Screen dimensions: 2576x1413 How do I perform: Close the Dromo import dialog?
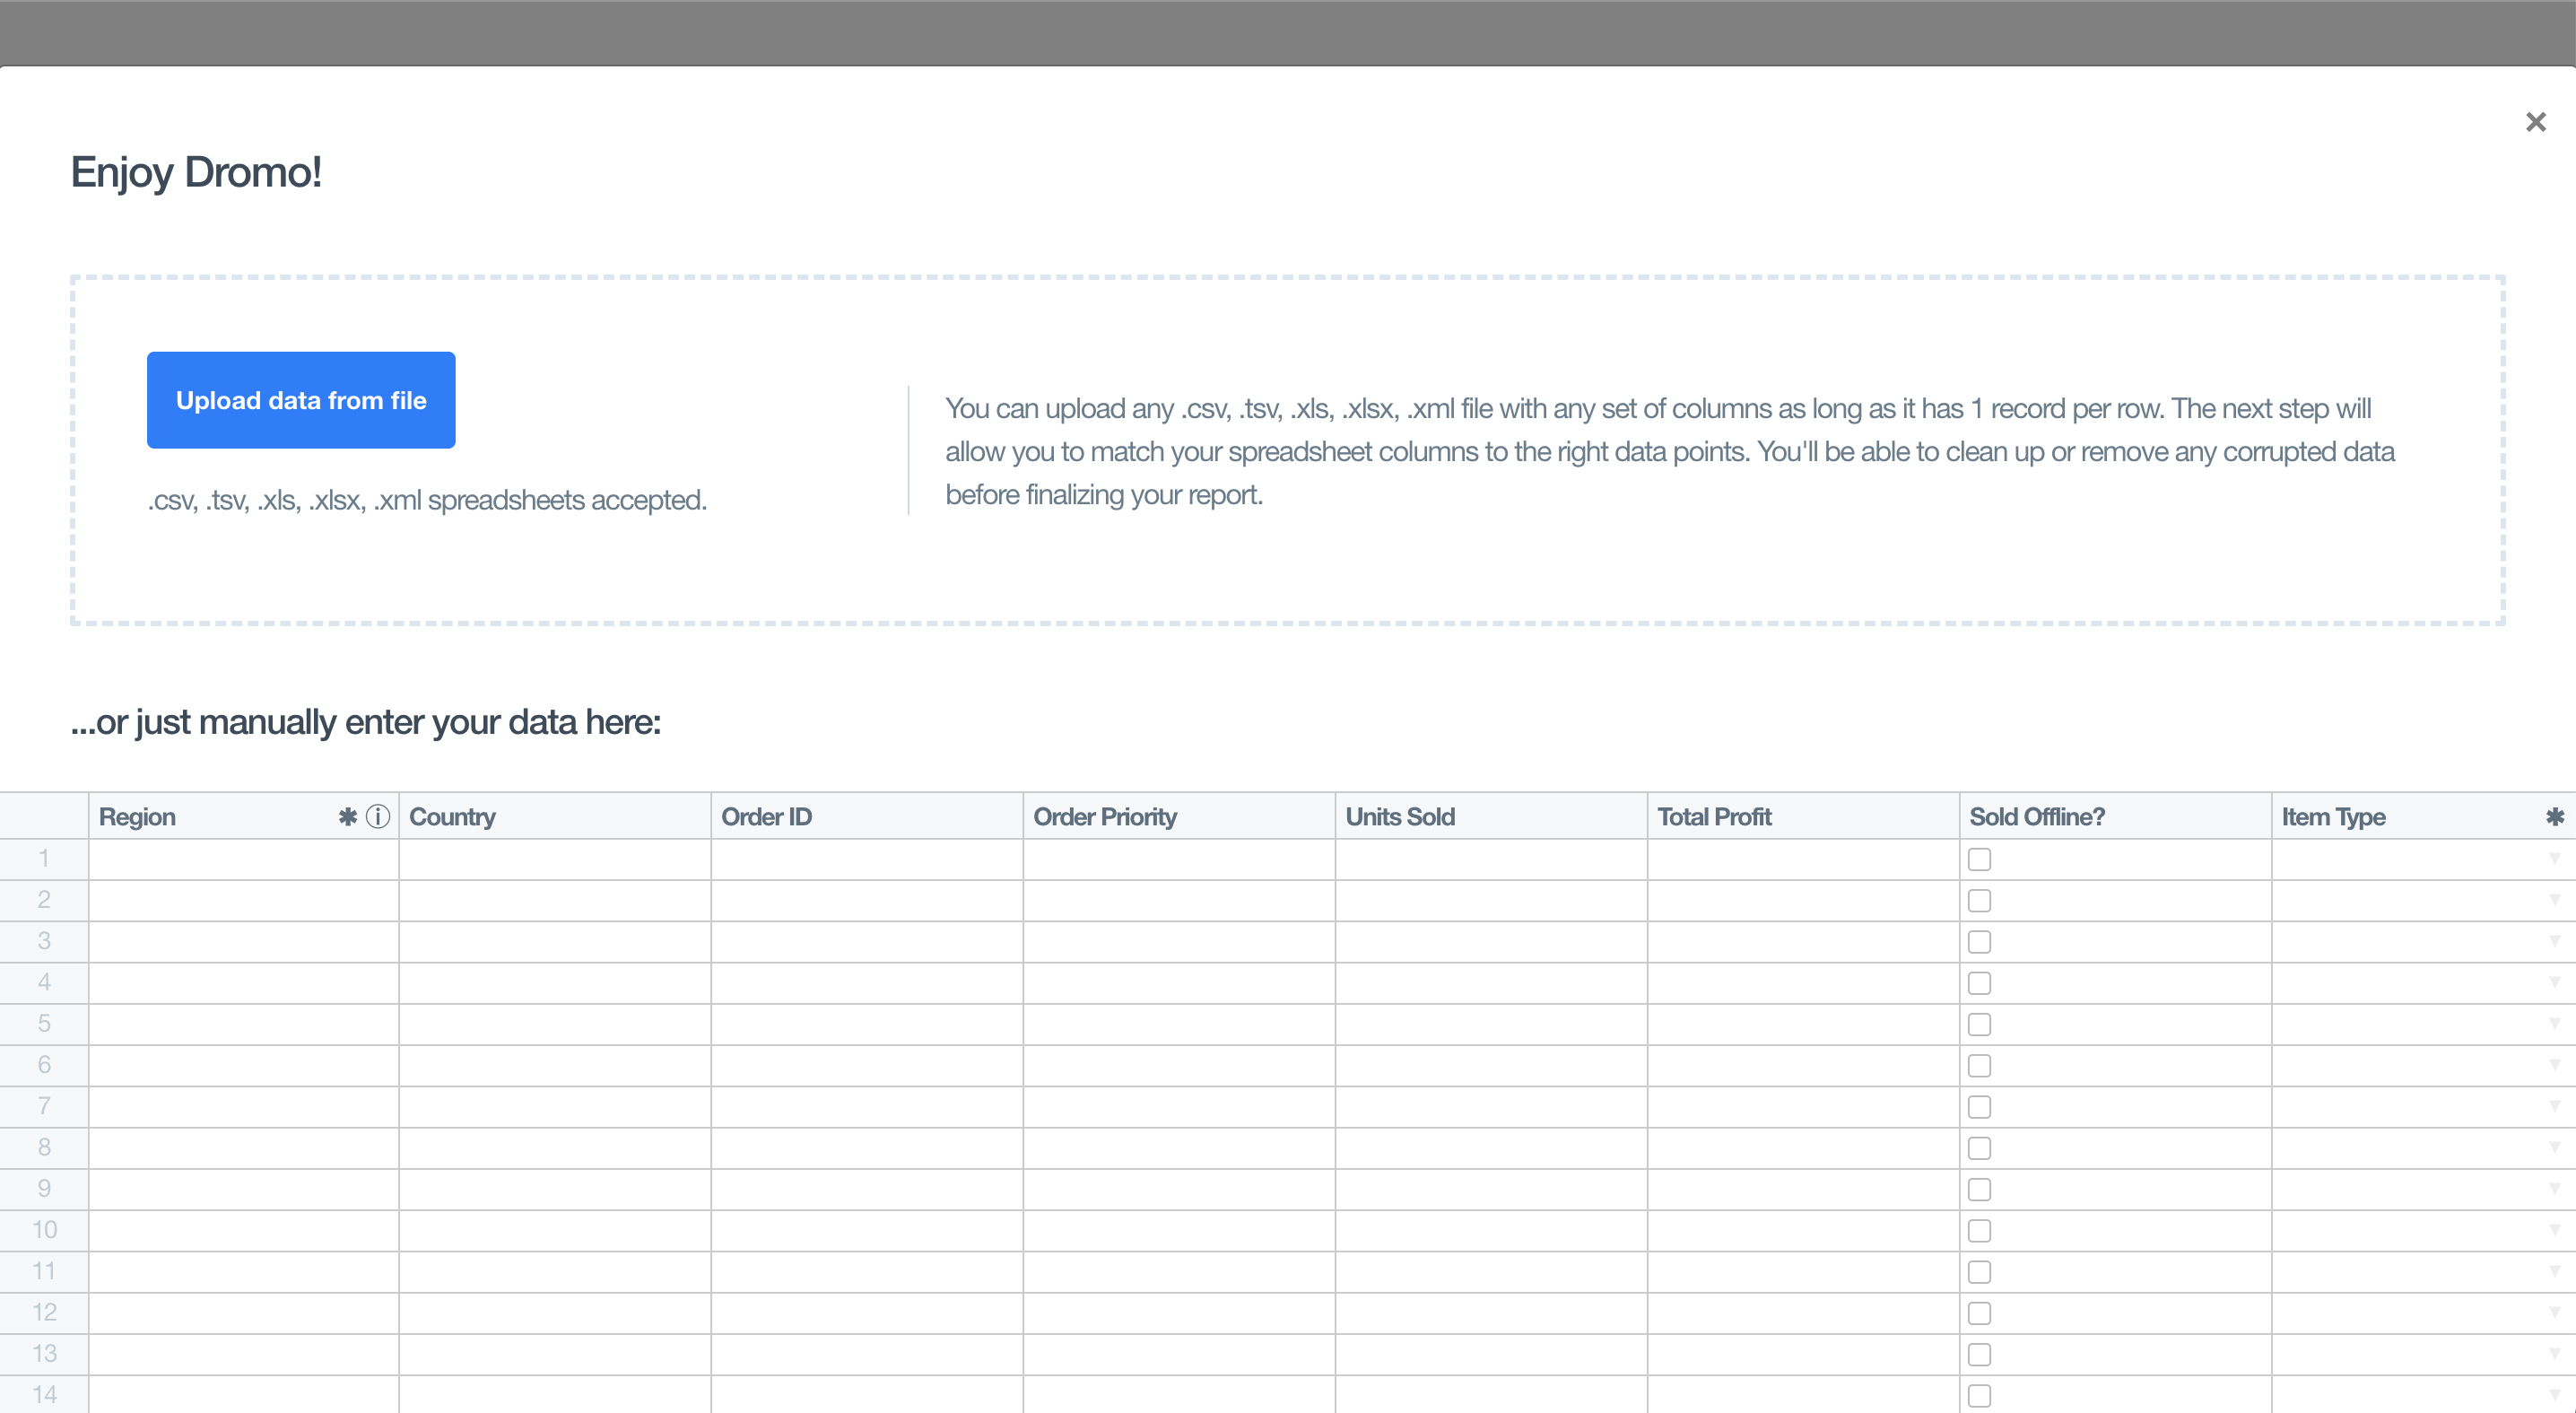[x=2535, y=122]
